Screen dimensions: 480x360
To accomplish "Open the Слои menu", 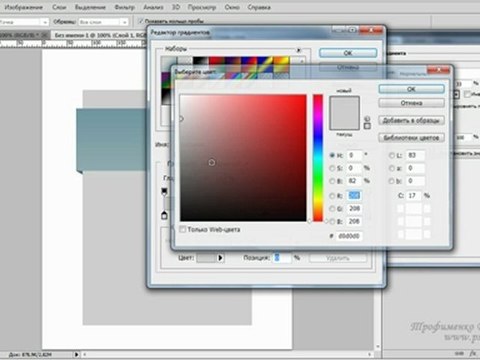I will pyautogui.click(x=59, y=7).
